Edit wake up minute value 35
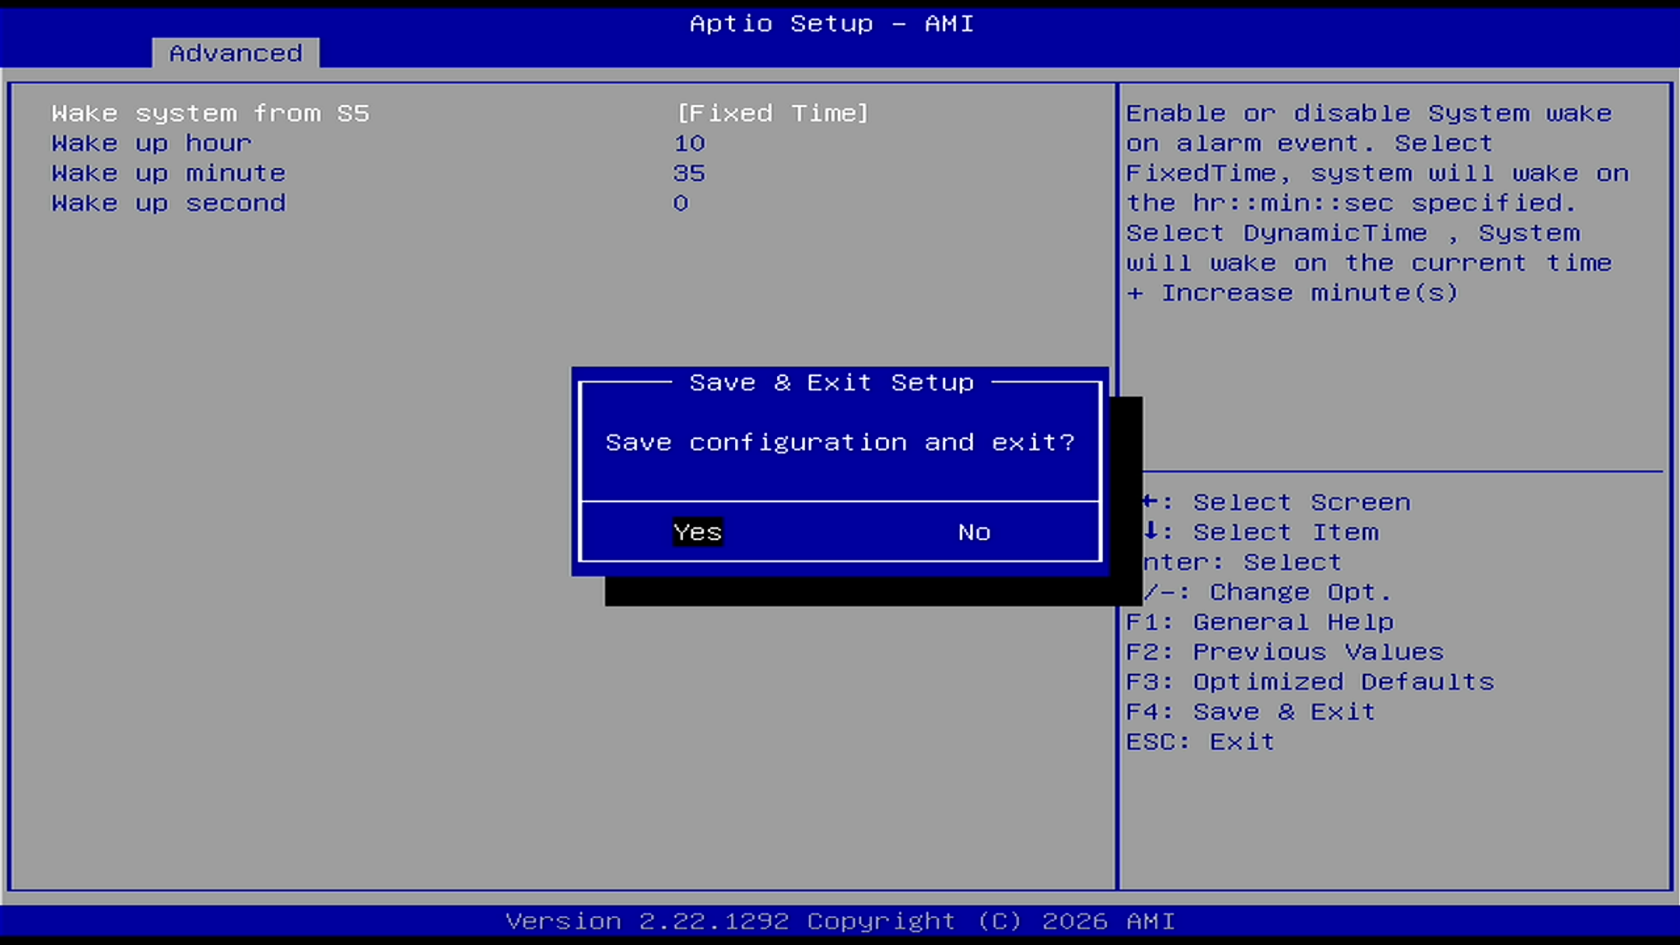This screenshot has height=945, width=1680. [x=689, y=173]
